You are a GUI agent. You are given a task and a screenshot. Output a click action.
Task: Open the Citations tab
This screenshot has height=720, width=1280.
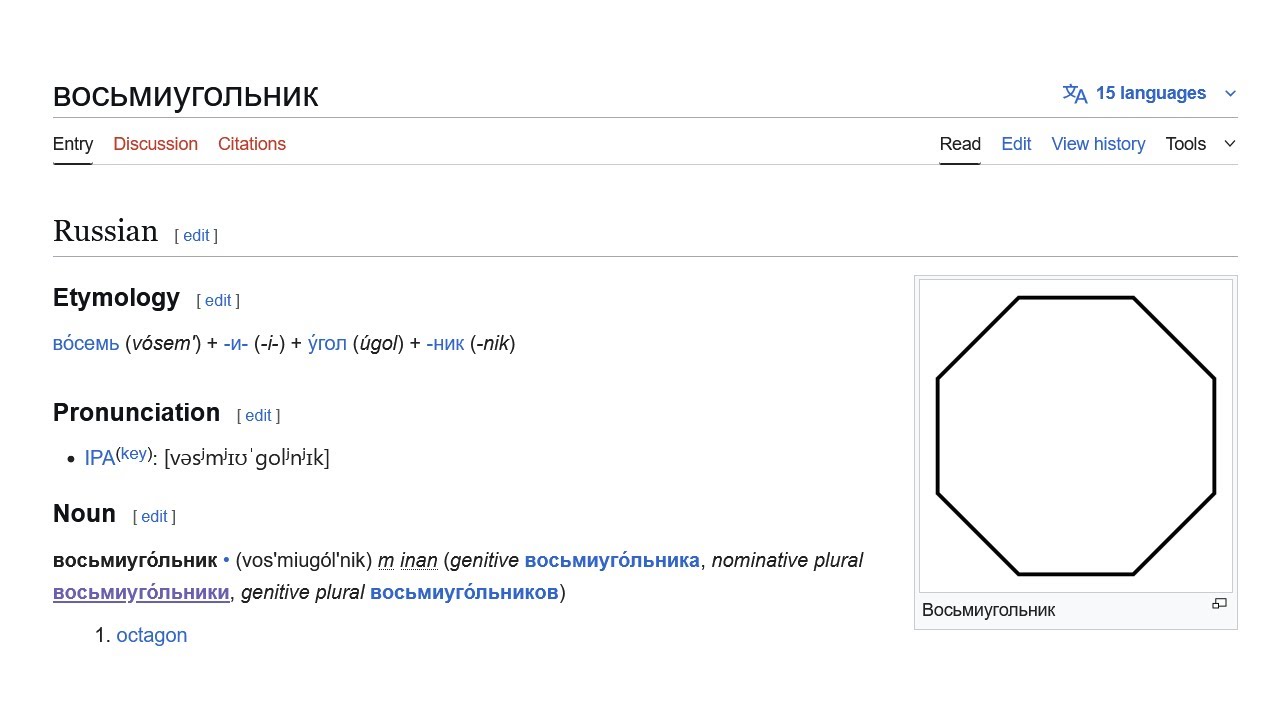252,144
